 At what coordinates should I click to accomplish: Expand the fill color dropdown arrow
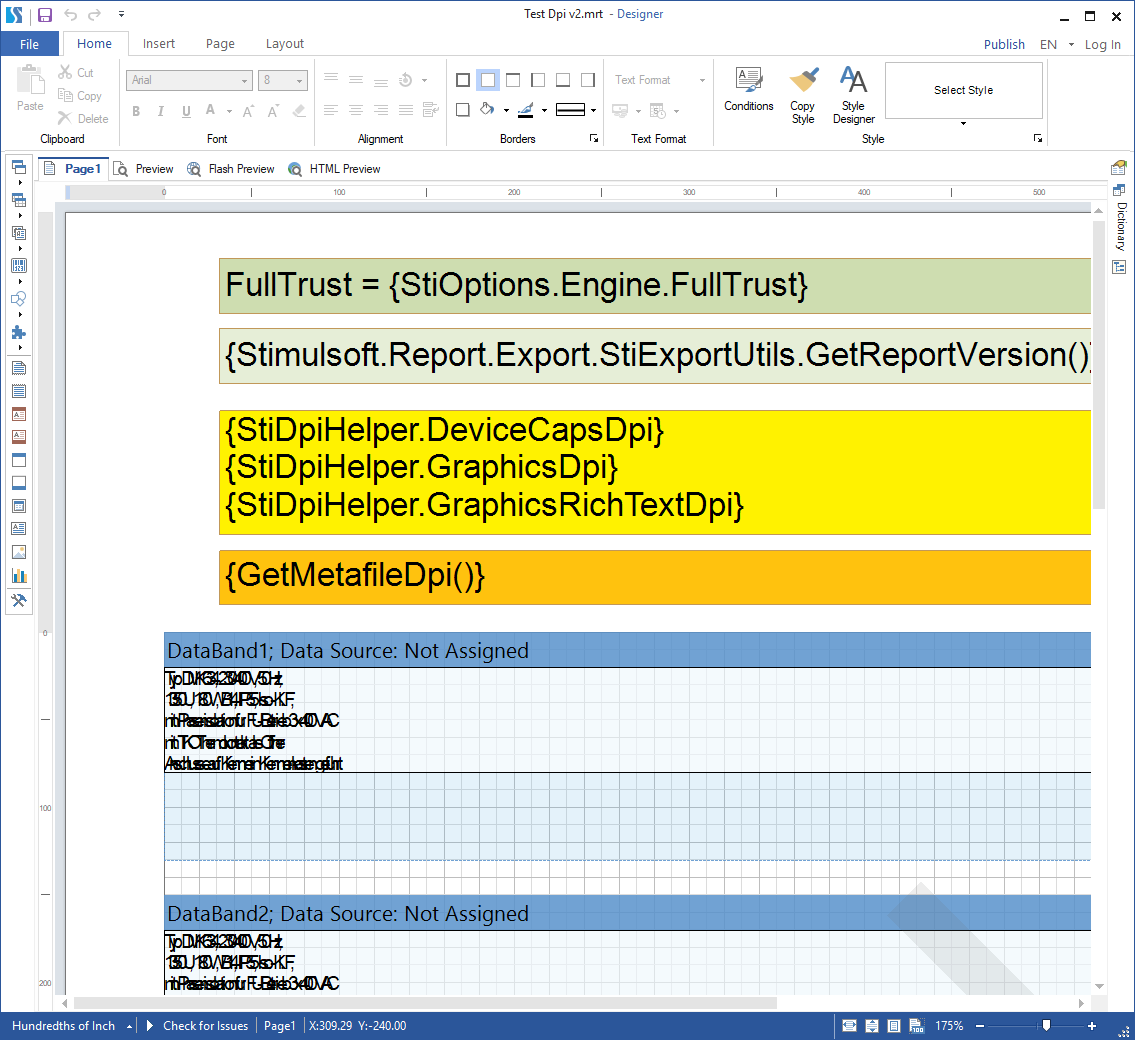point(506,111)
